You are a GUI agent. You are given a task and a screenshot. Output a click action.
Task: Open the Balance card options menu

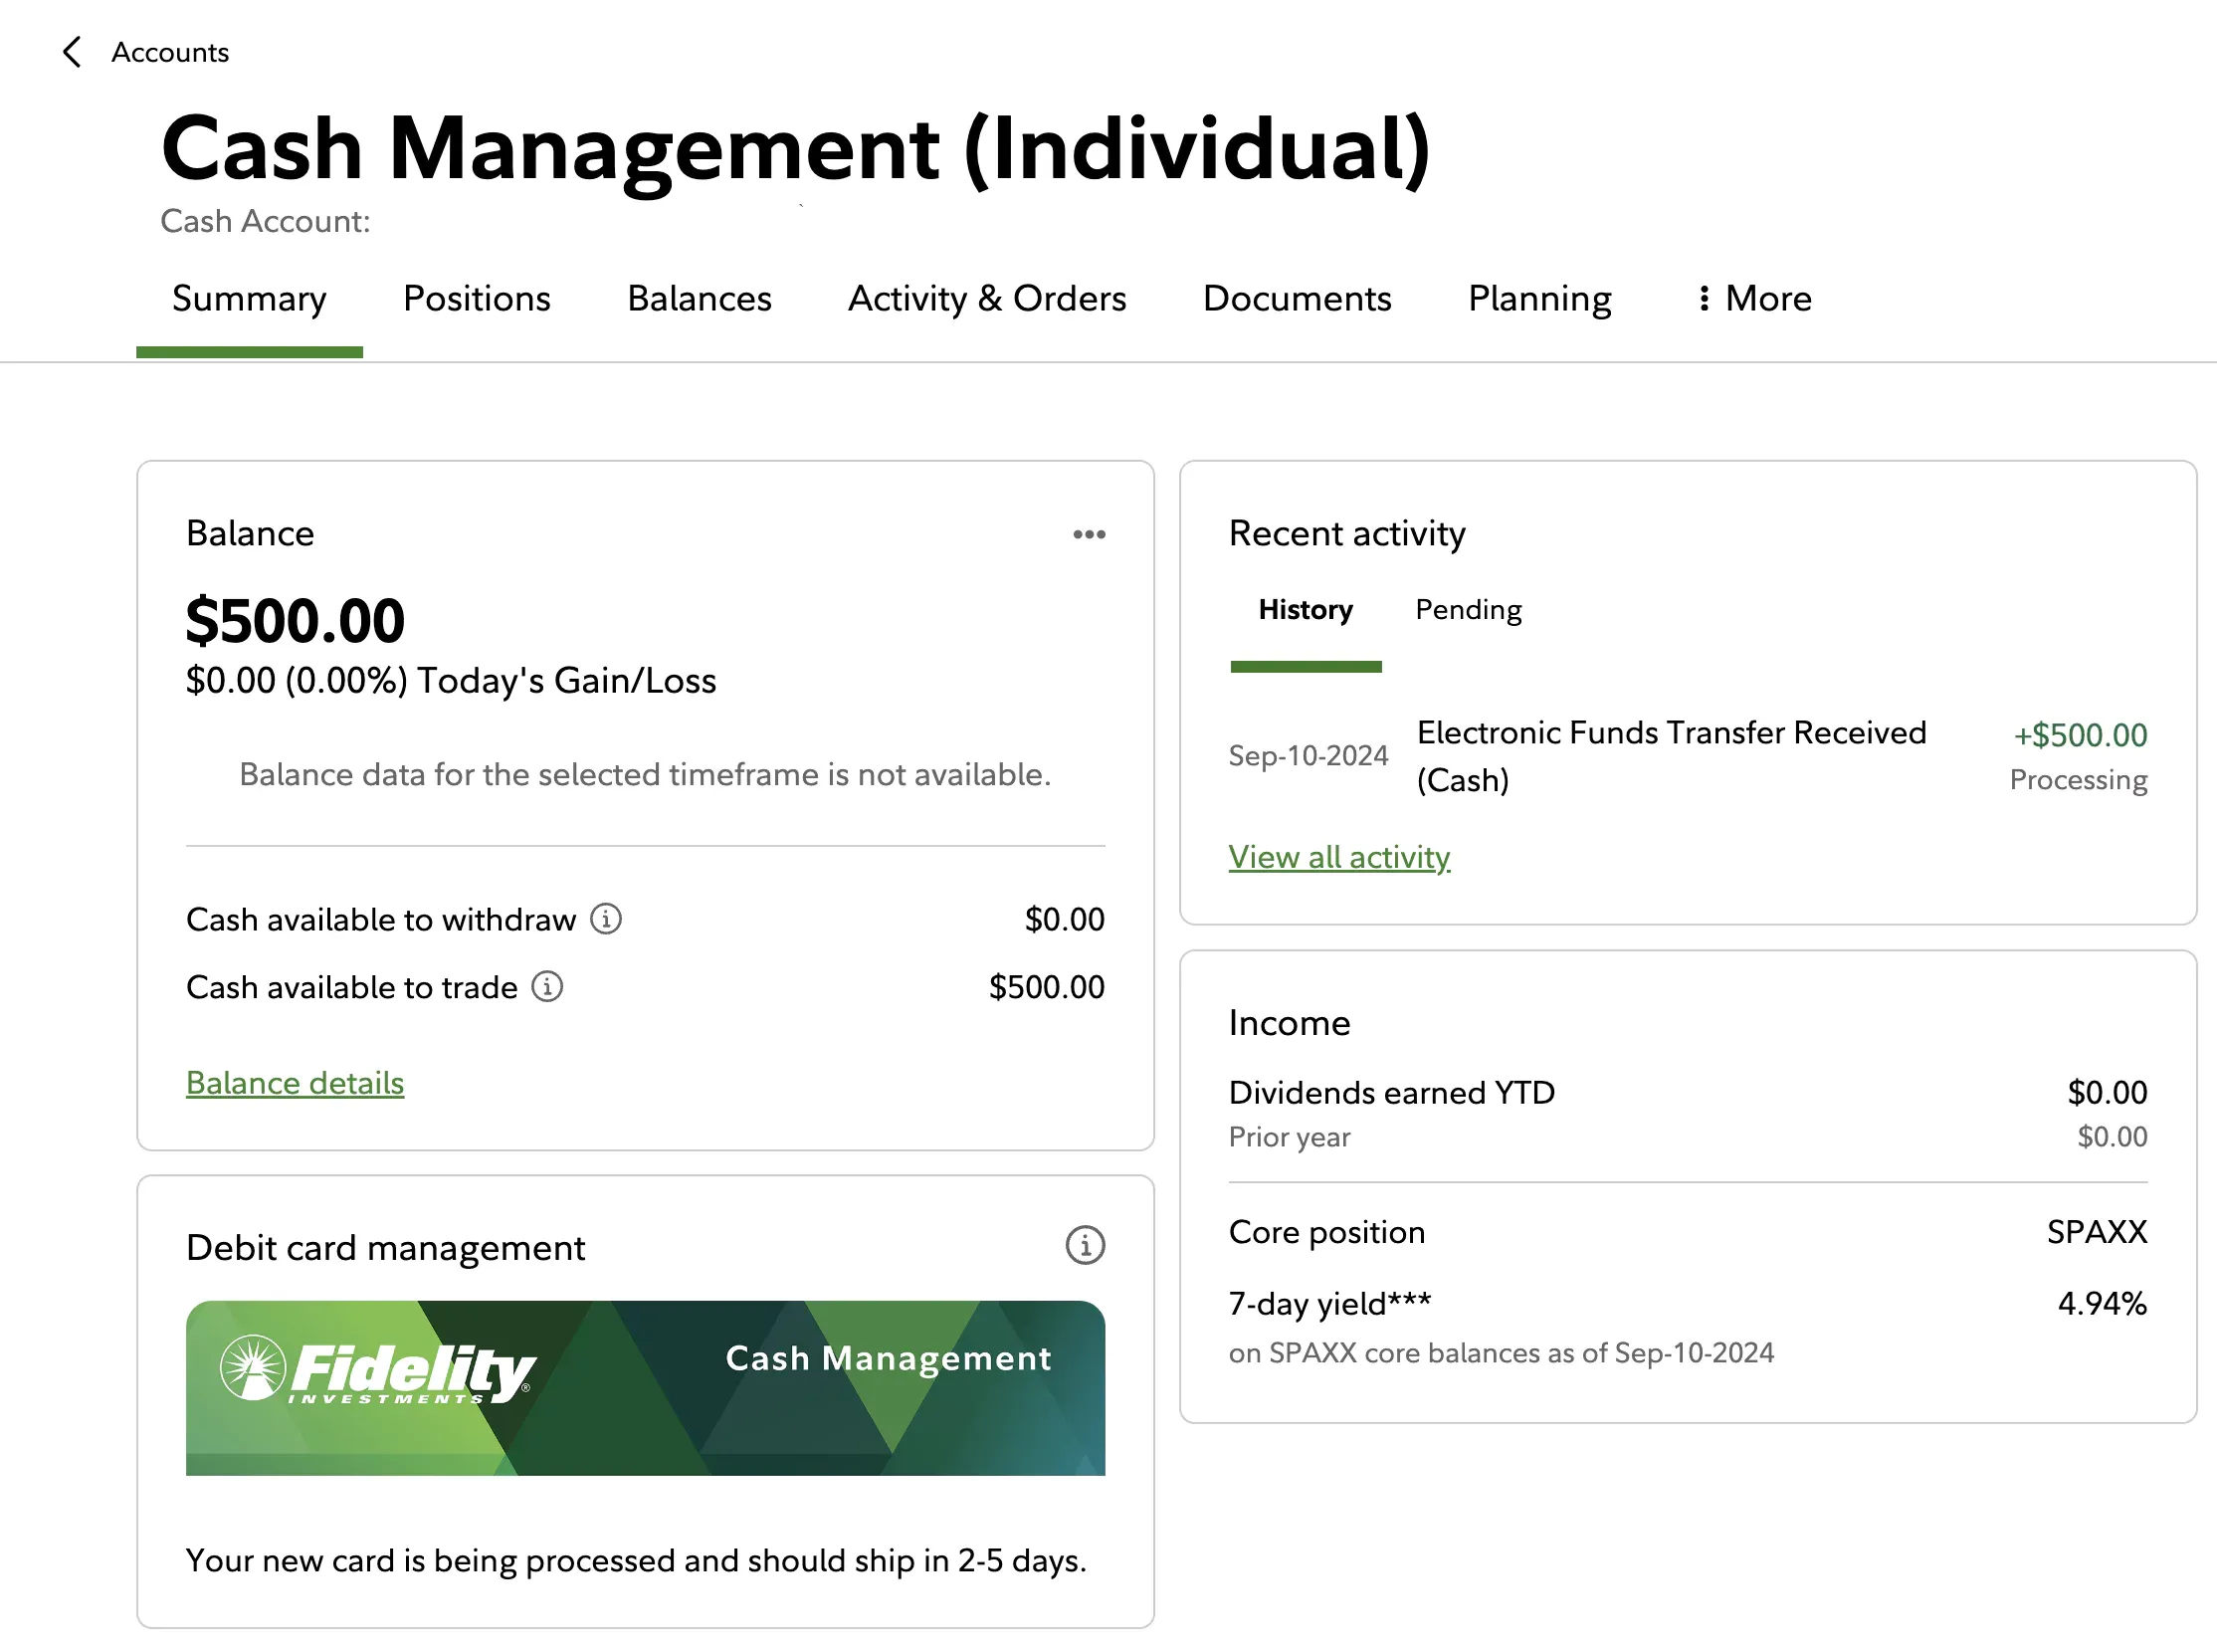tap(1089, 535)
